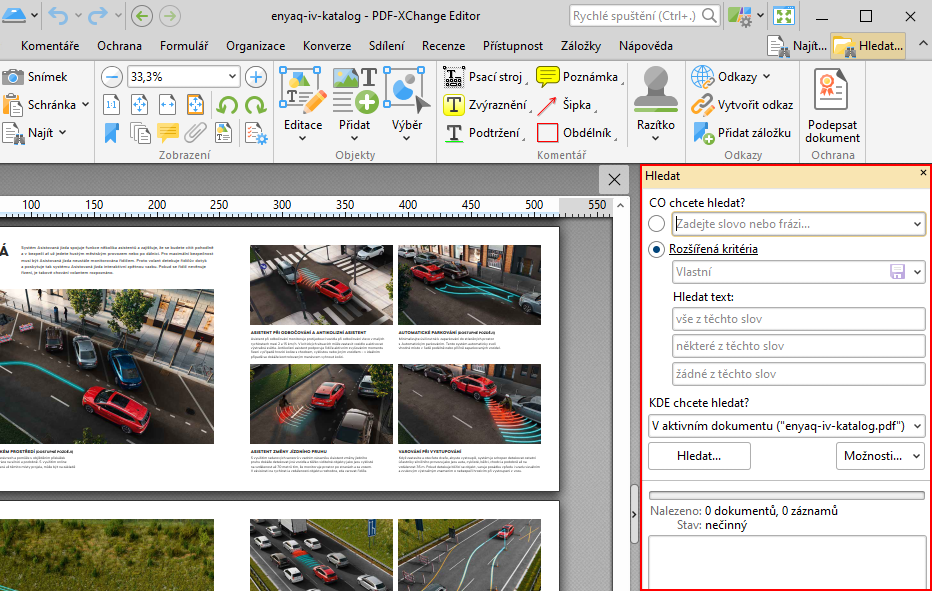Select fit width view icon
Screen dimensions: 932x591
(x=167, y=105)
